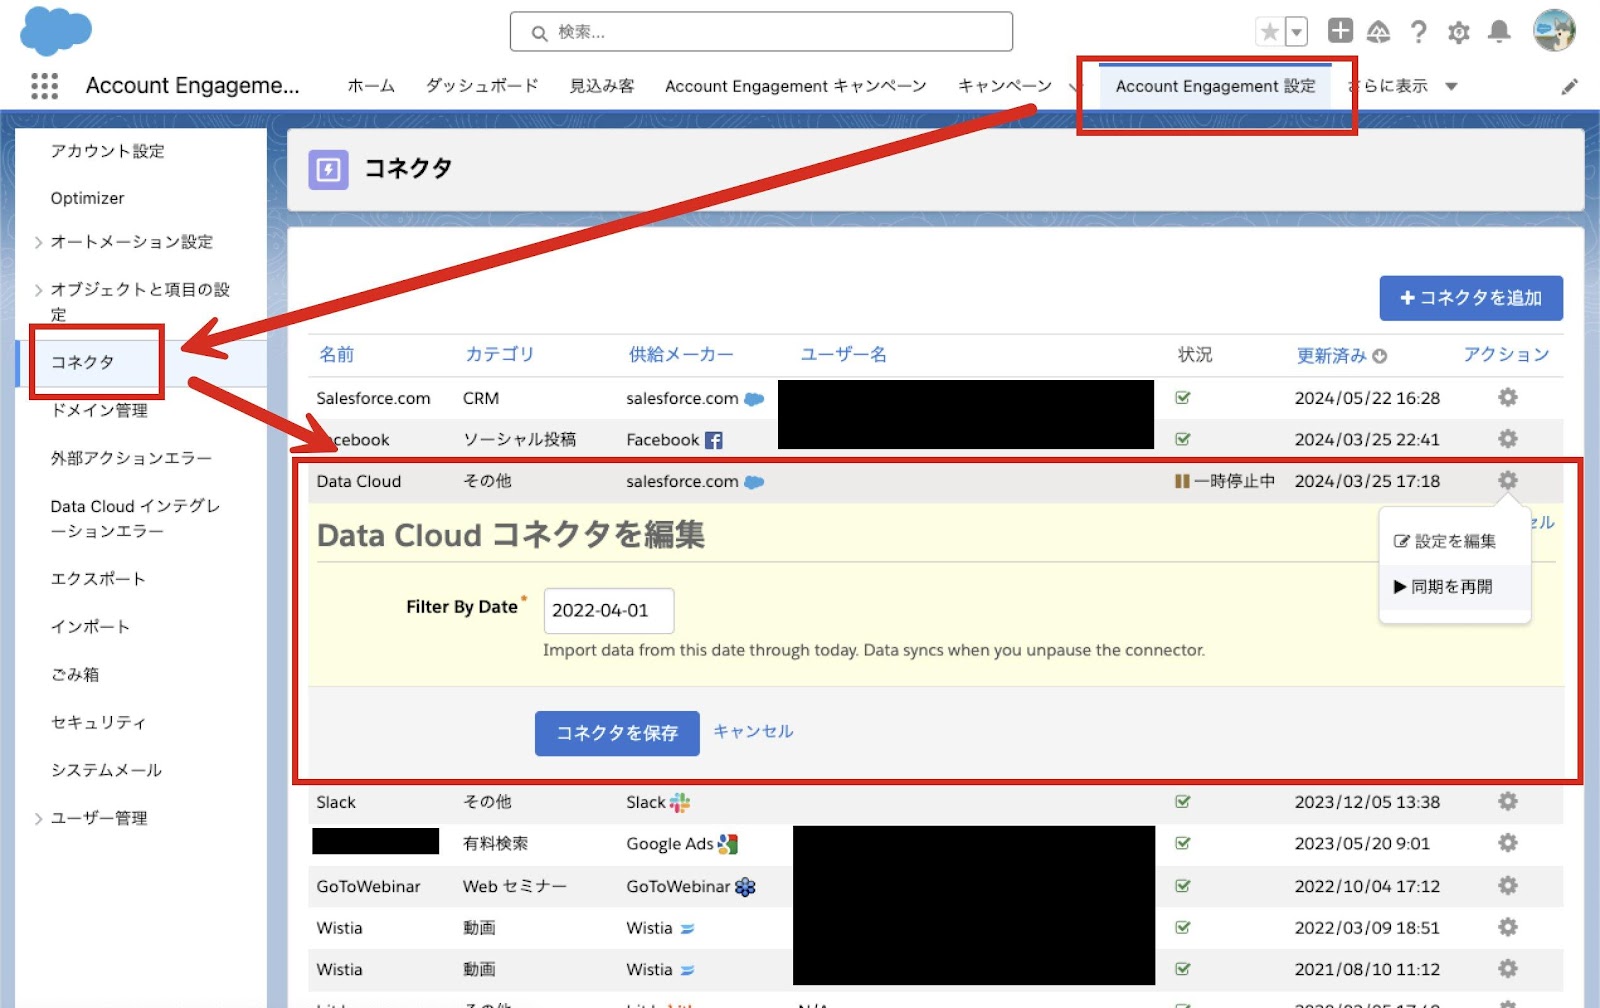The width and height of the screenshot is (1600, 1008).
Task: Open the setup gear in header
Action: point(1459,32)
